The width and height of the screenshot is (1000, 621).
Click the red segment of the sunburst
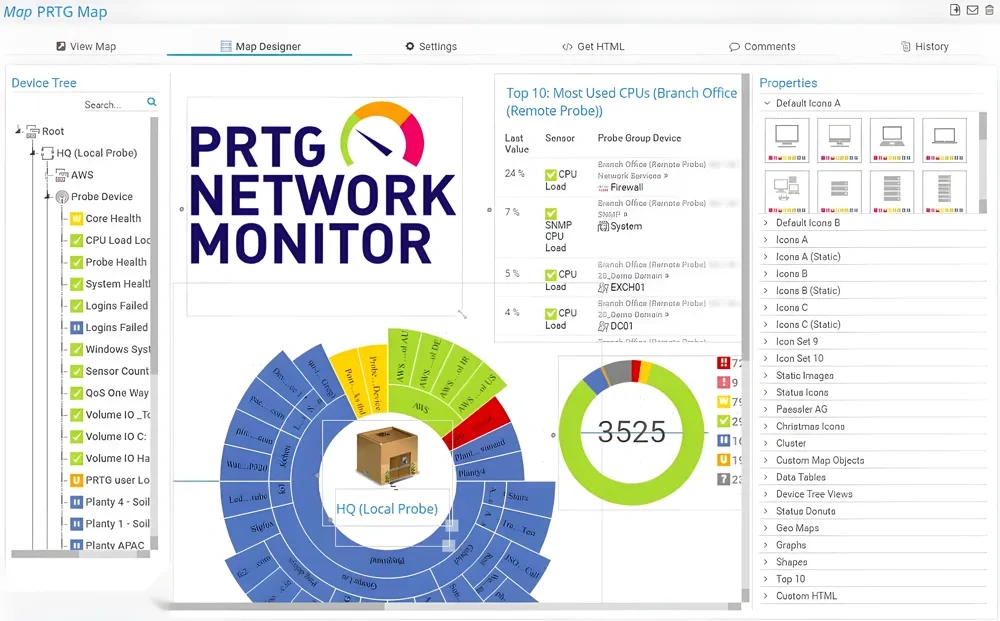(477, 423)
